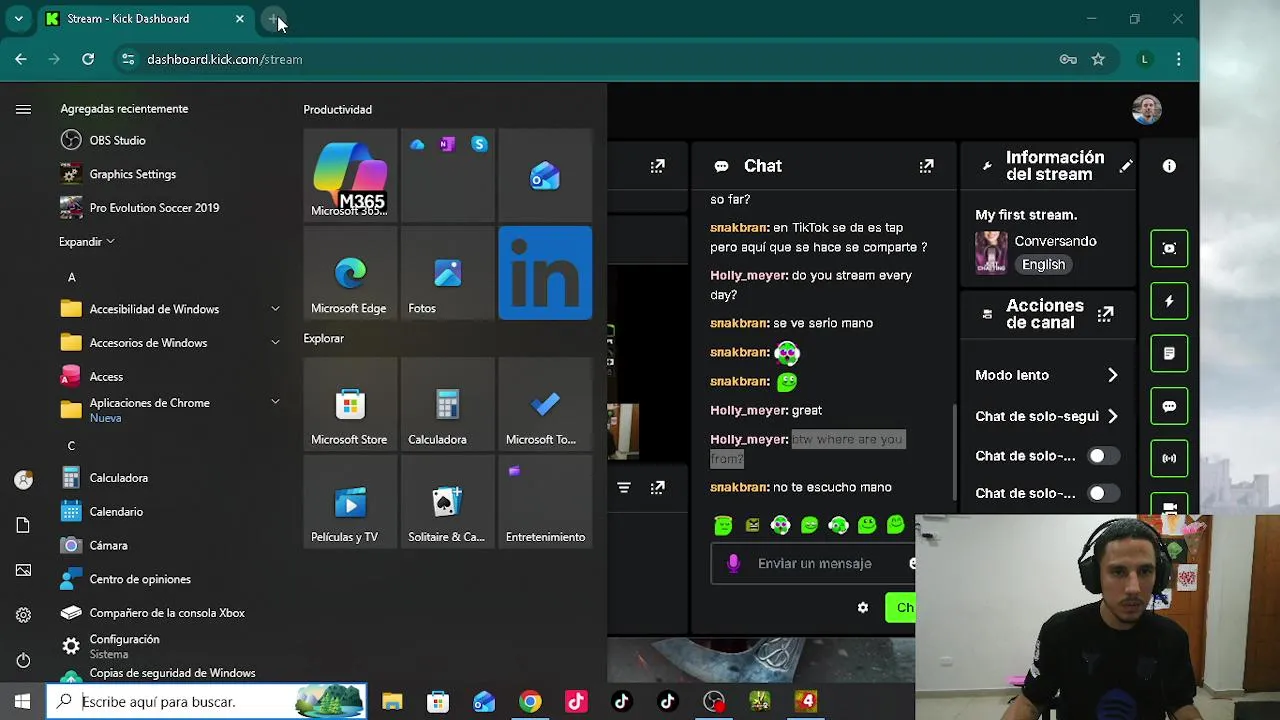Click the Windows taskbar search box

tap(206, 702)
